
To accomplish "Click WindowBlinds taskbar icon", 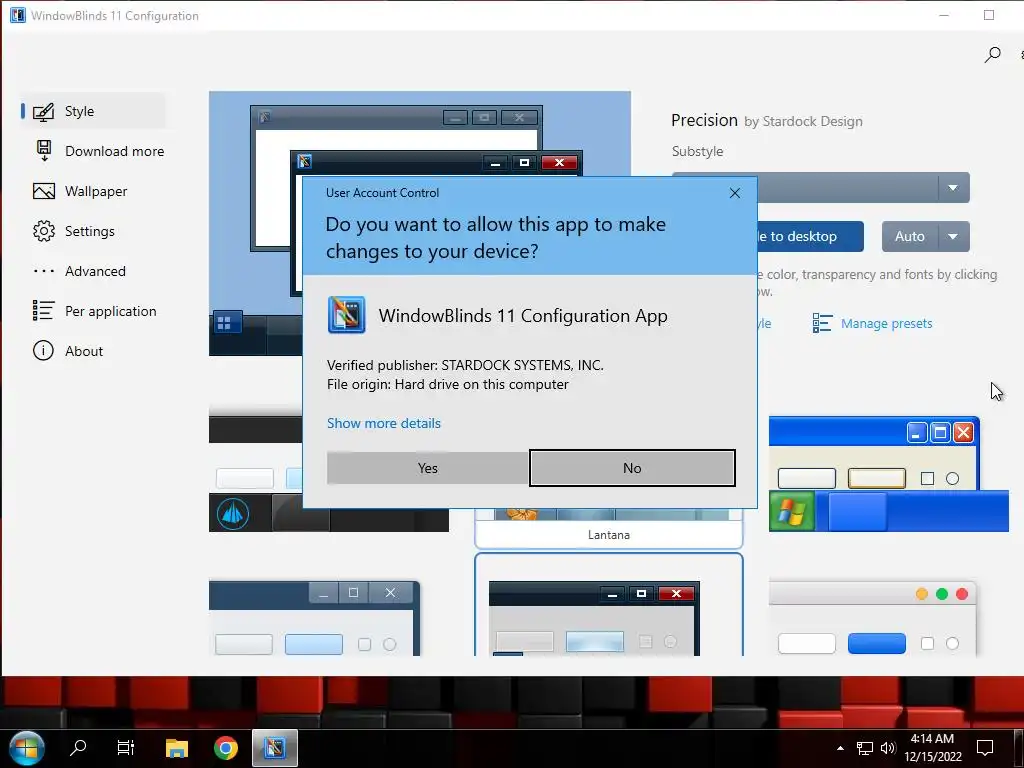I will pyautogui.click(x=275, y=748).
